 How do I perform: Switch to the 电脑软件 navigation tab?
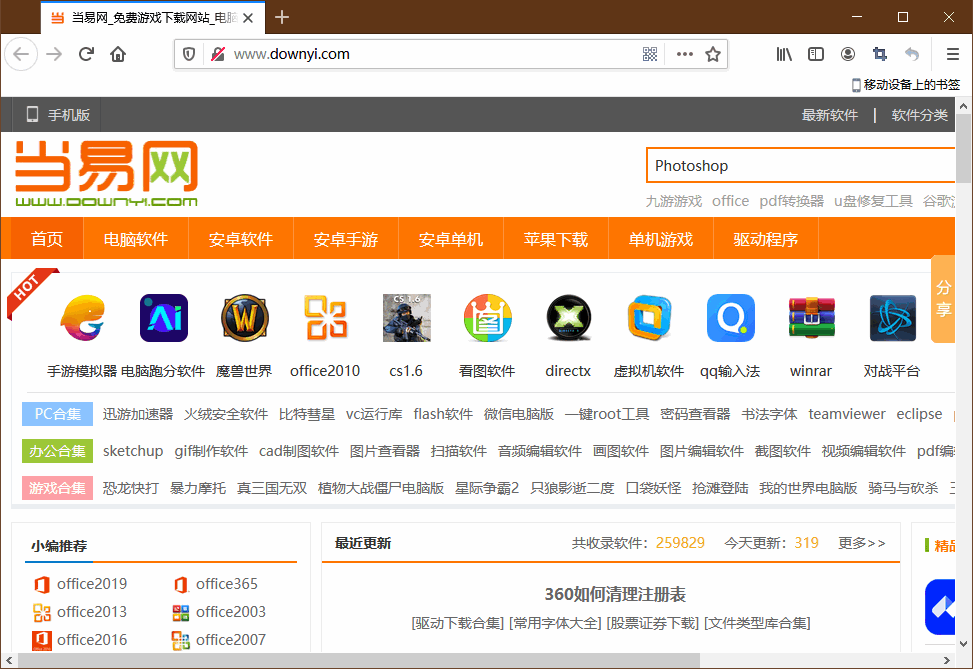pos(135,238)
